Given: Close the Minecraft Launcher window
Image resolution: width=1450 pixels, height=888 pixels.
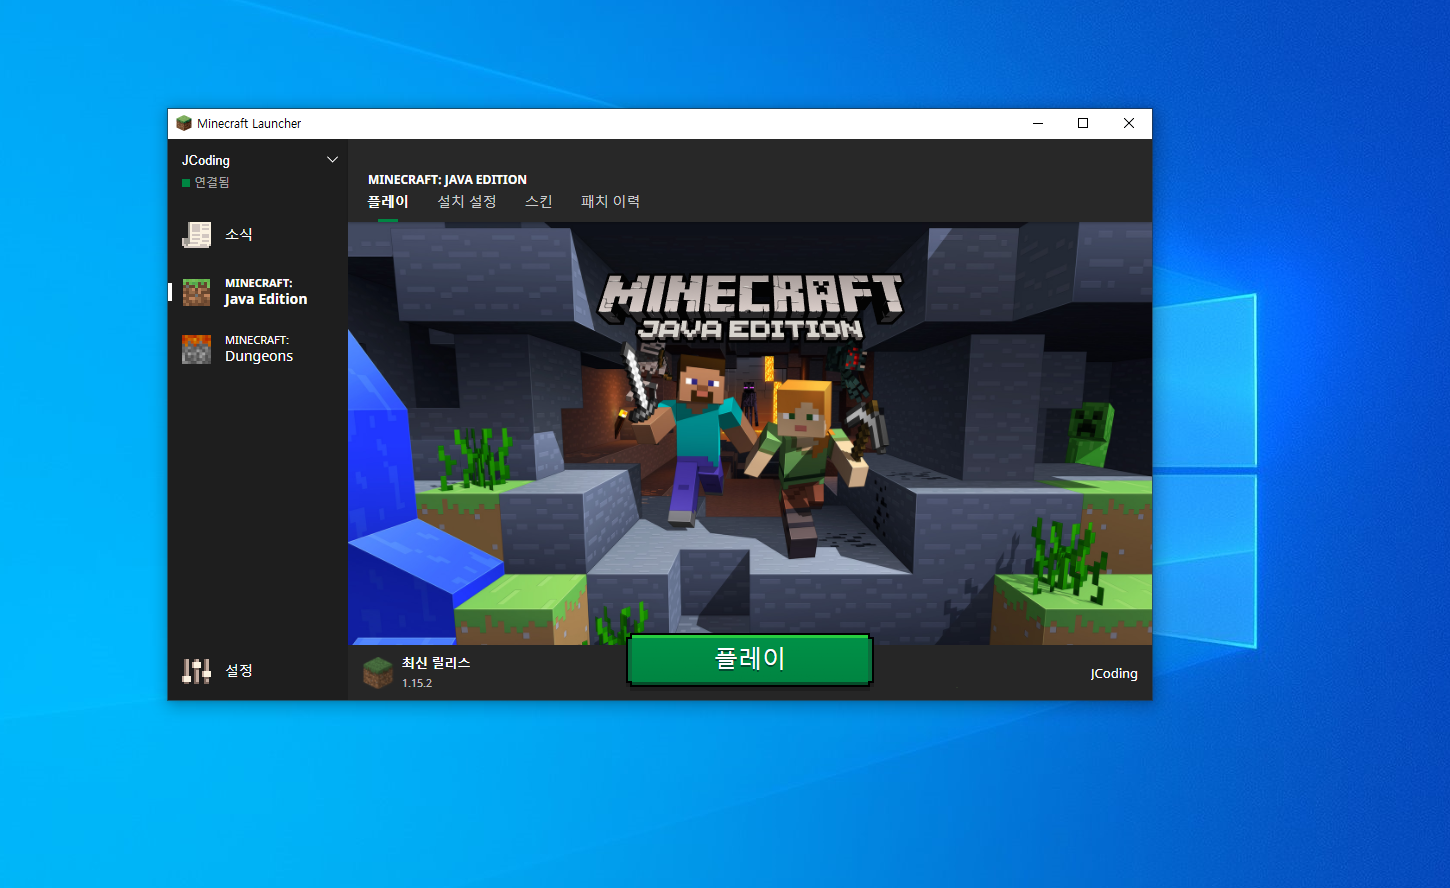Looking at the screenshot, I should point(1129,123).
